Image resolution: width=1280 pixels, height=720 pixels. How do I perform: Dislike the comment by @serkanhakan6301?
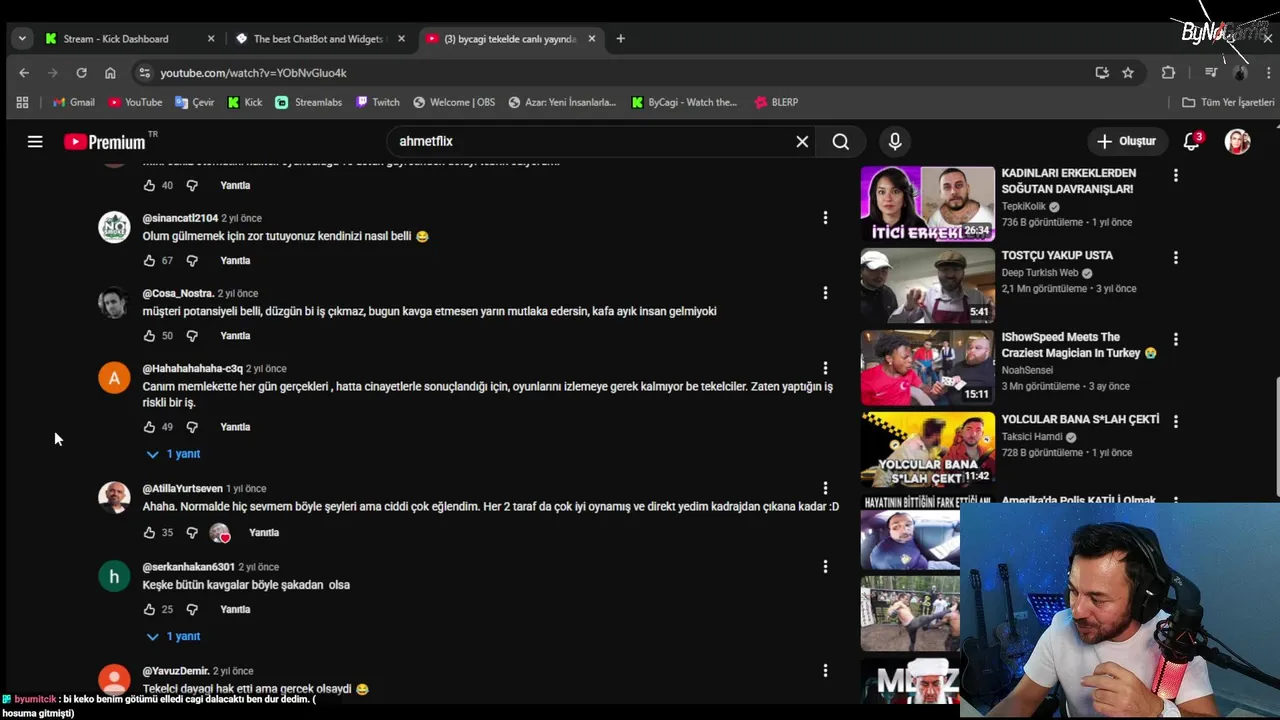coord(192,610)
